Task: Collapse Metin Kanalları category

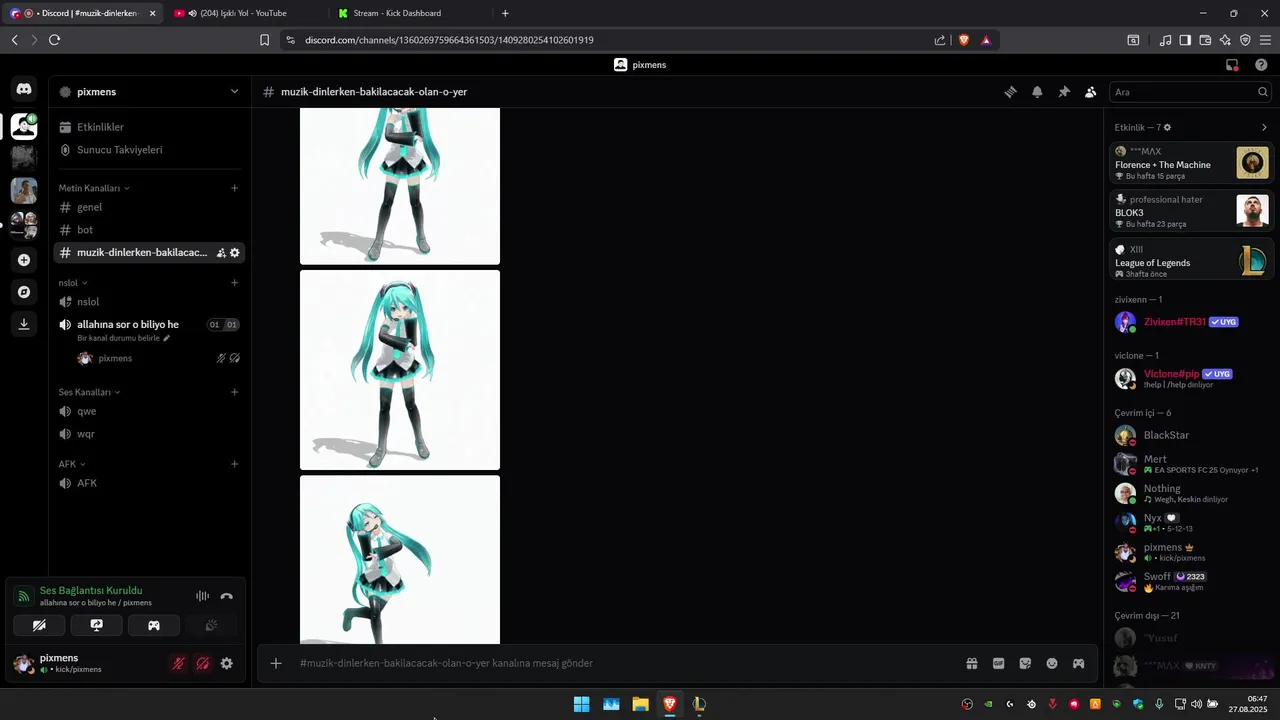Action: (94, 188)
